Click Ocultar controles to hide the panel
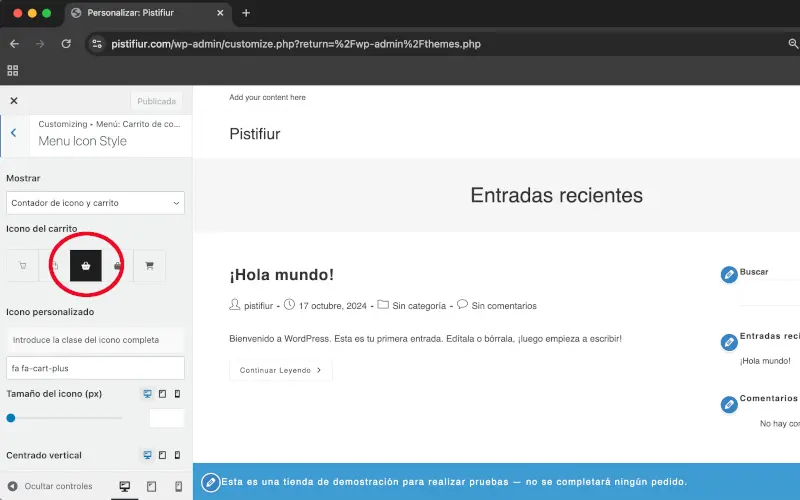 50,486
